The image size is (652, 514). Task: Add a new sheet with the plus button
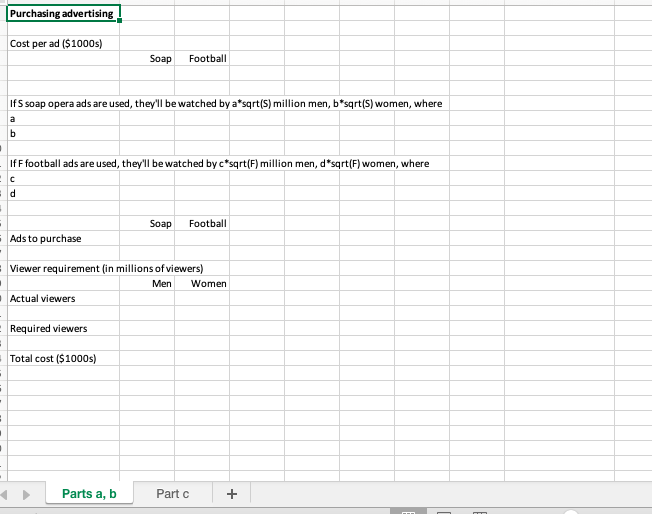pyautogui.click(x=232, y=494)
